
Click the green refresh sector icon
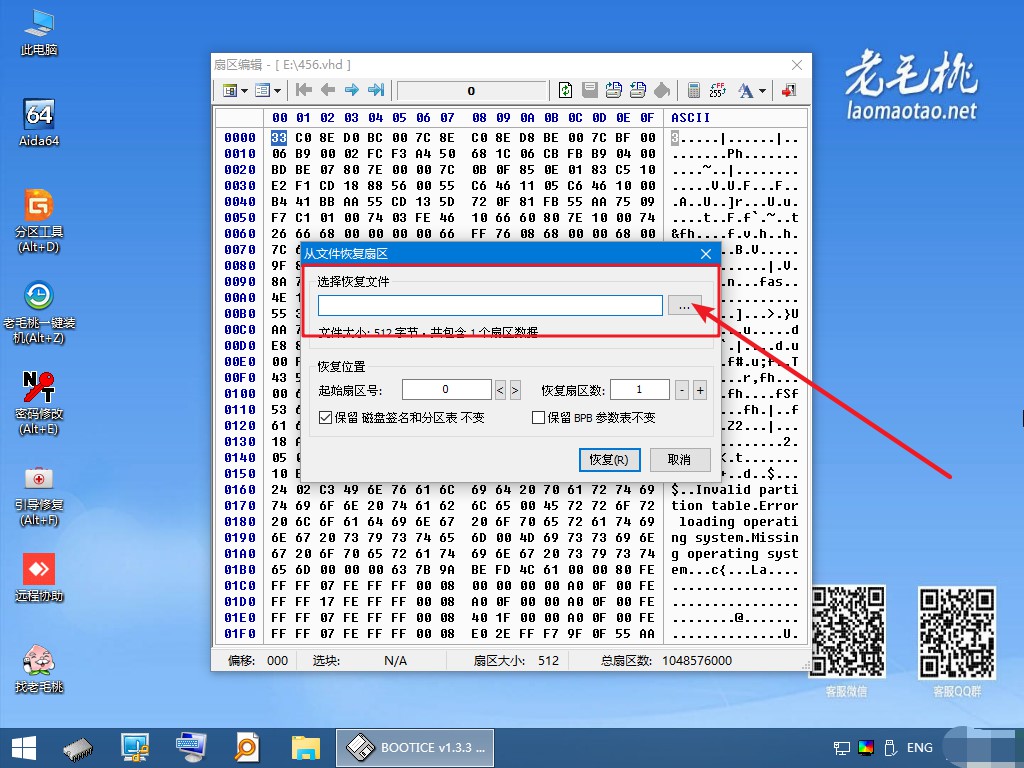pyautogui.click(x=566, y=90)
